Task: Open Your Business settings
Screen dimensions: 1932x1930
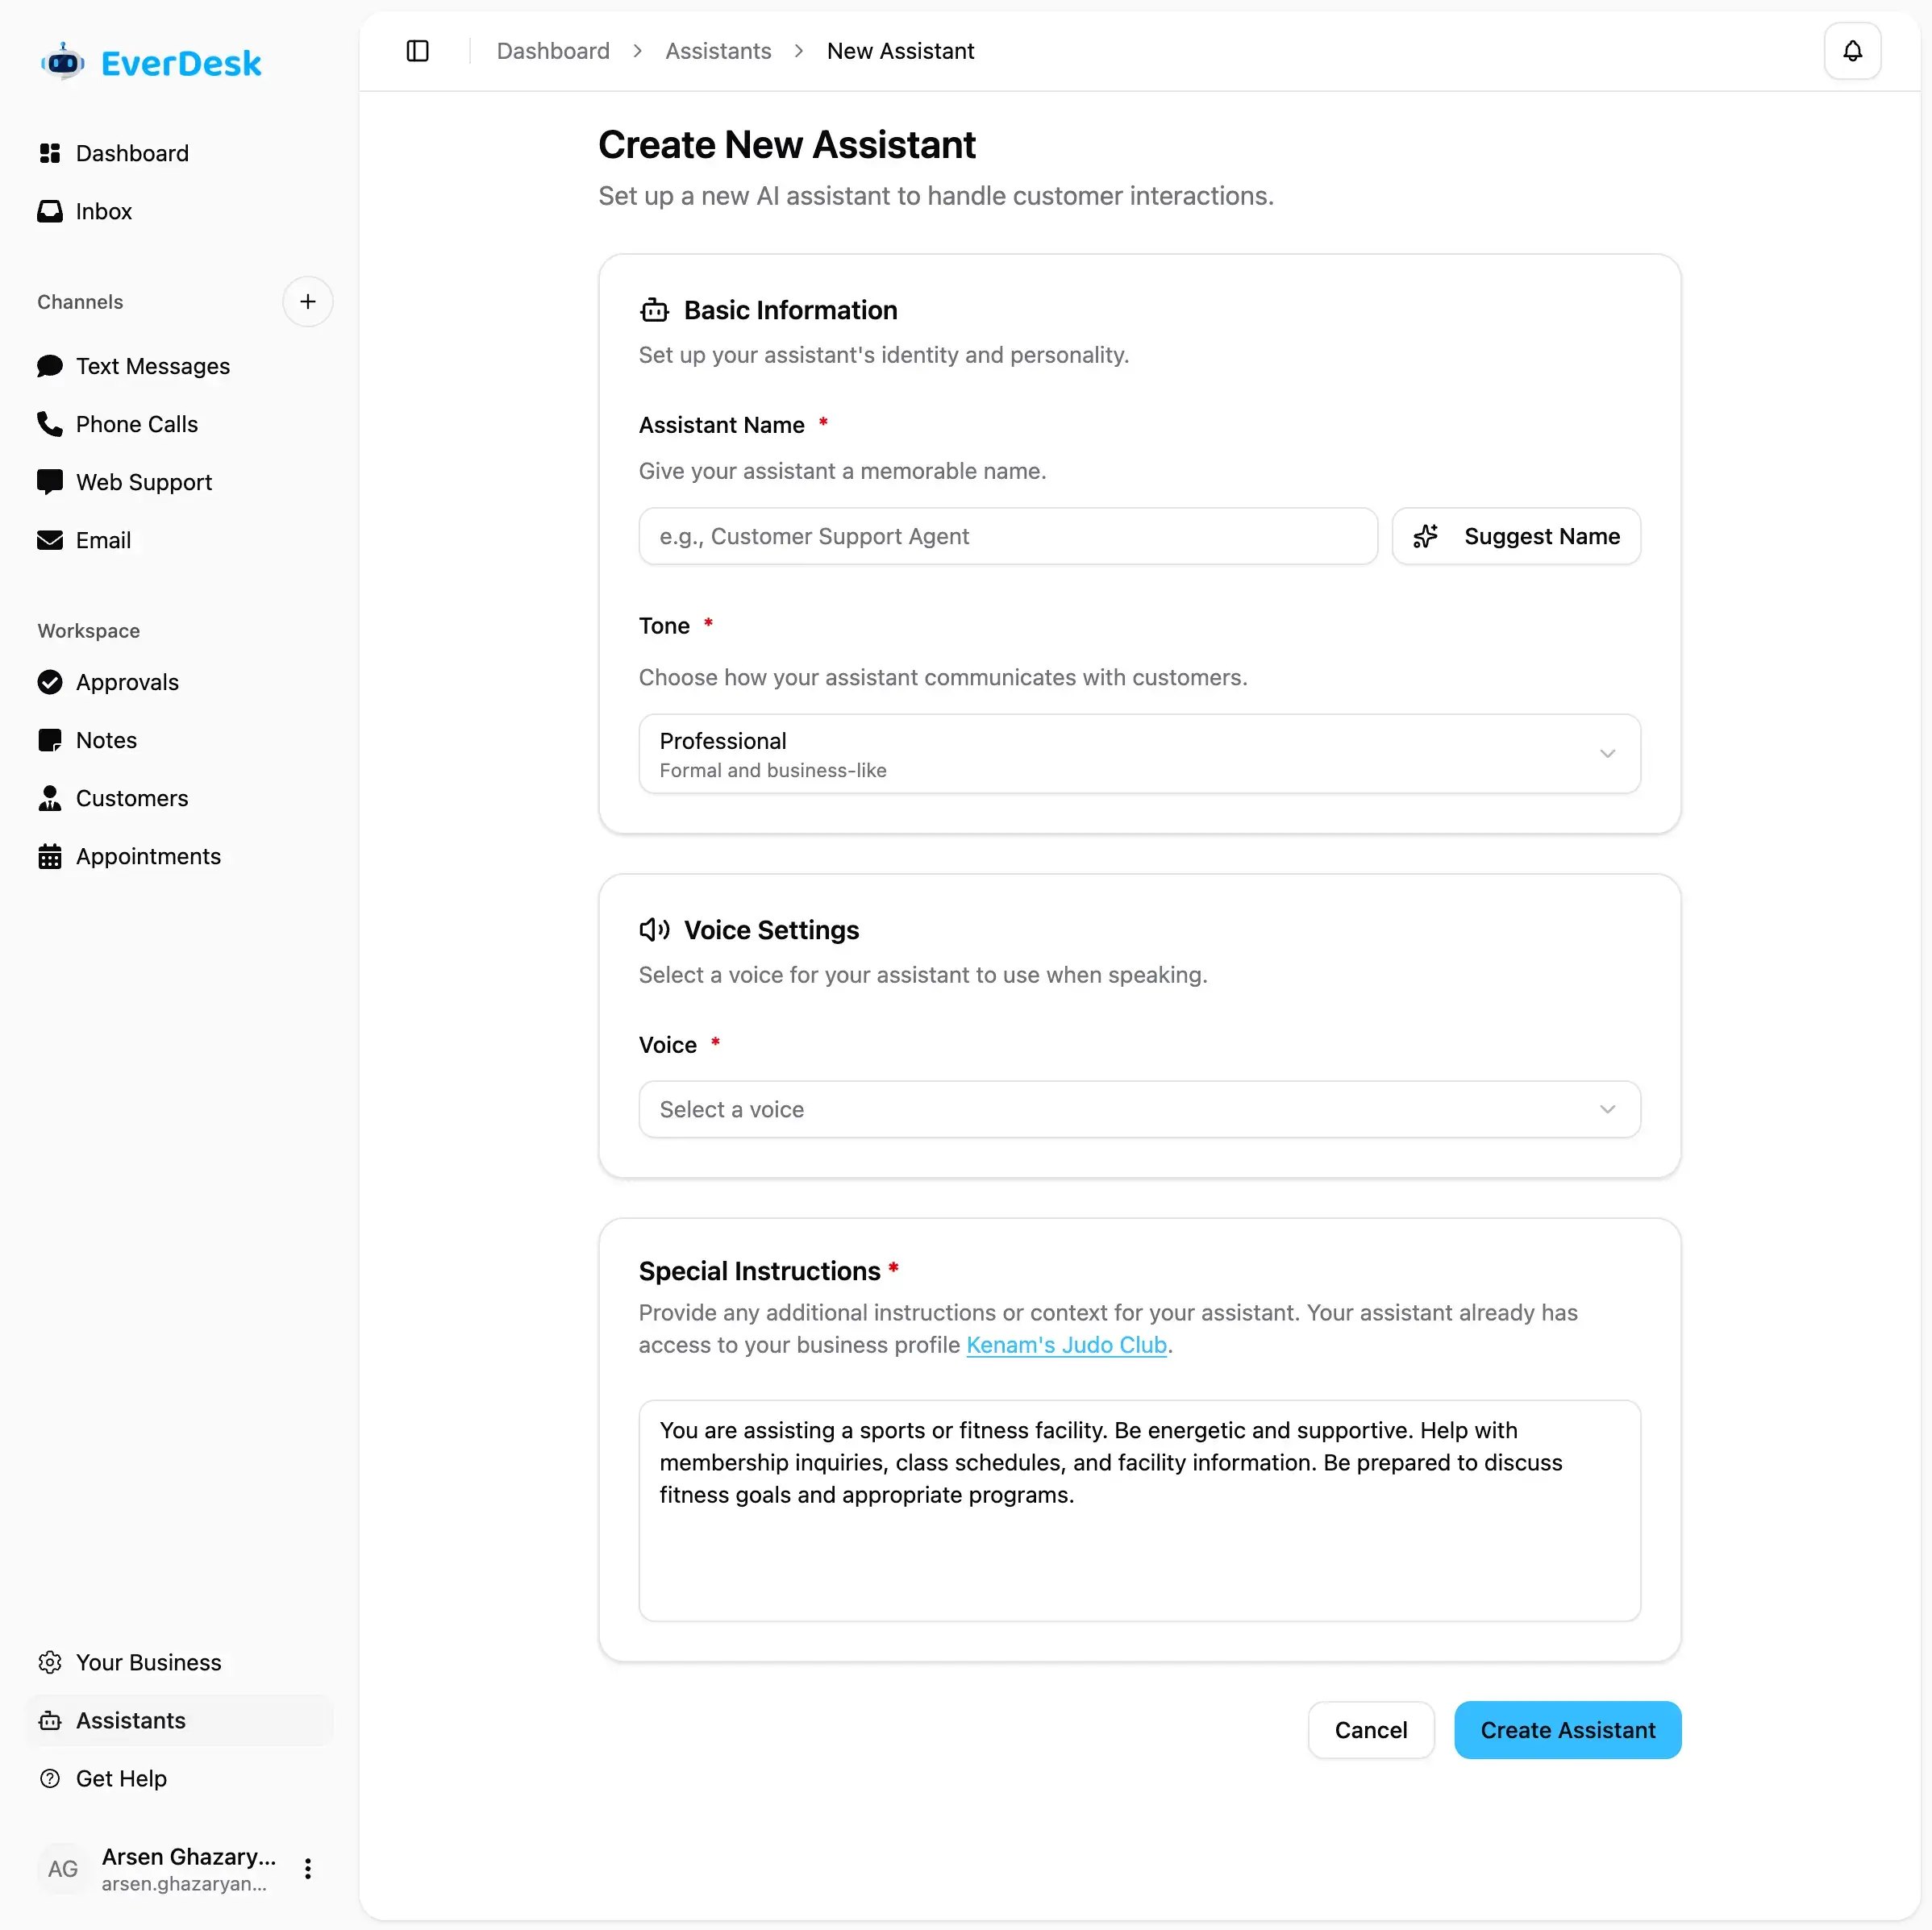Action: pos(148,1662)
